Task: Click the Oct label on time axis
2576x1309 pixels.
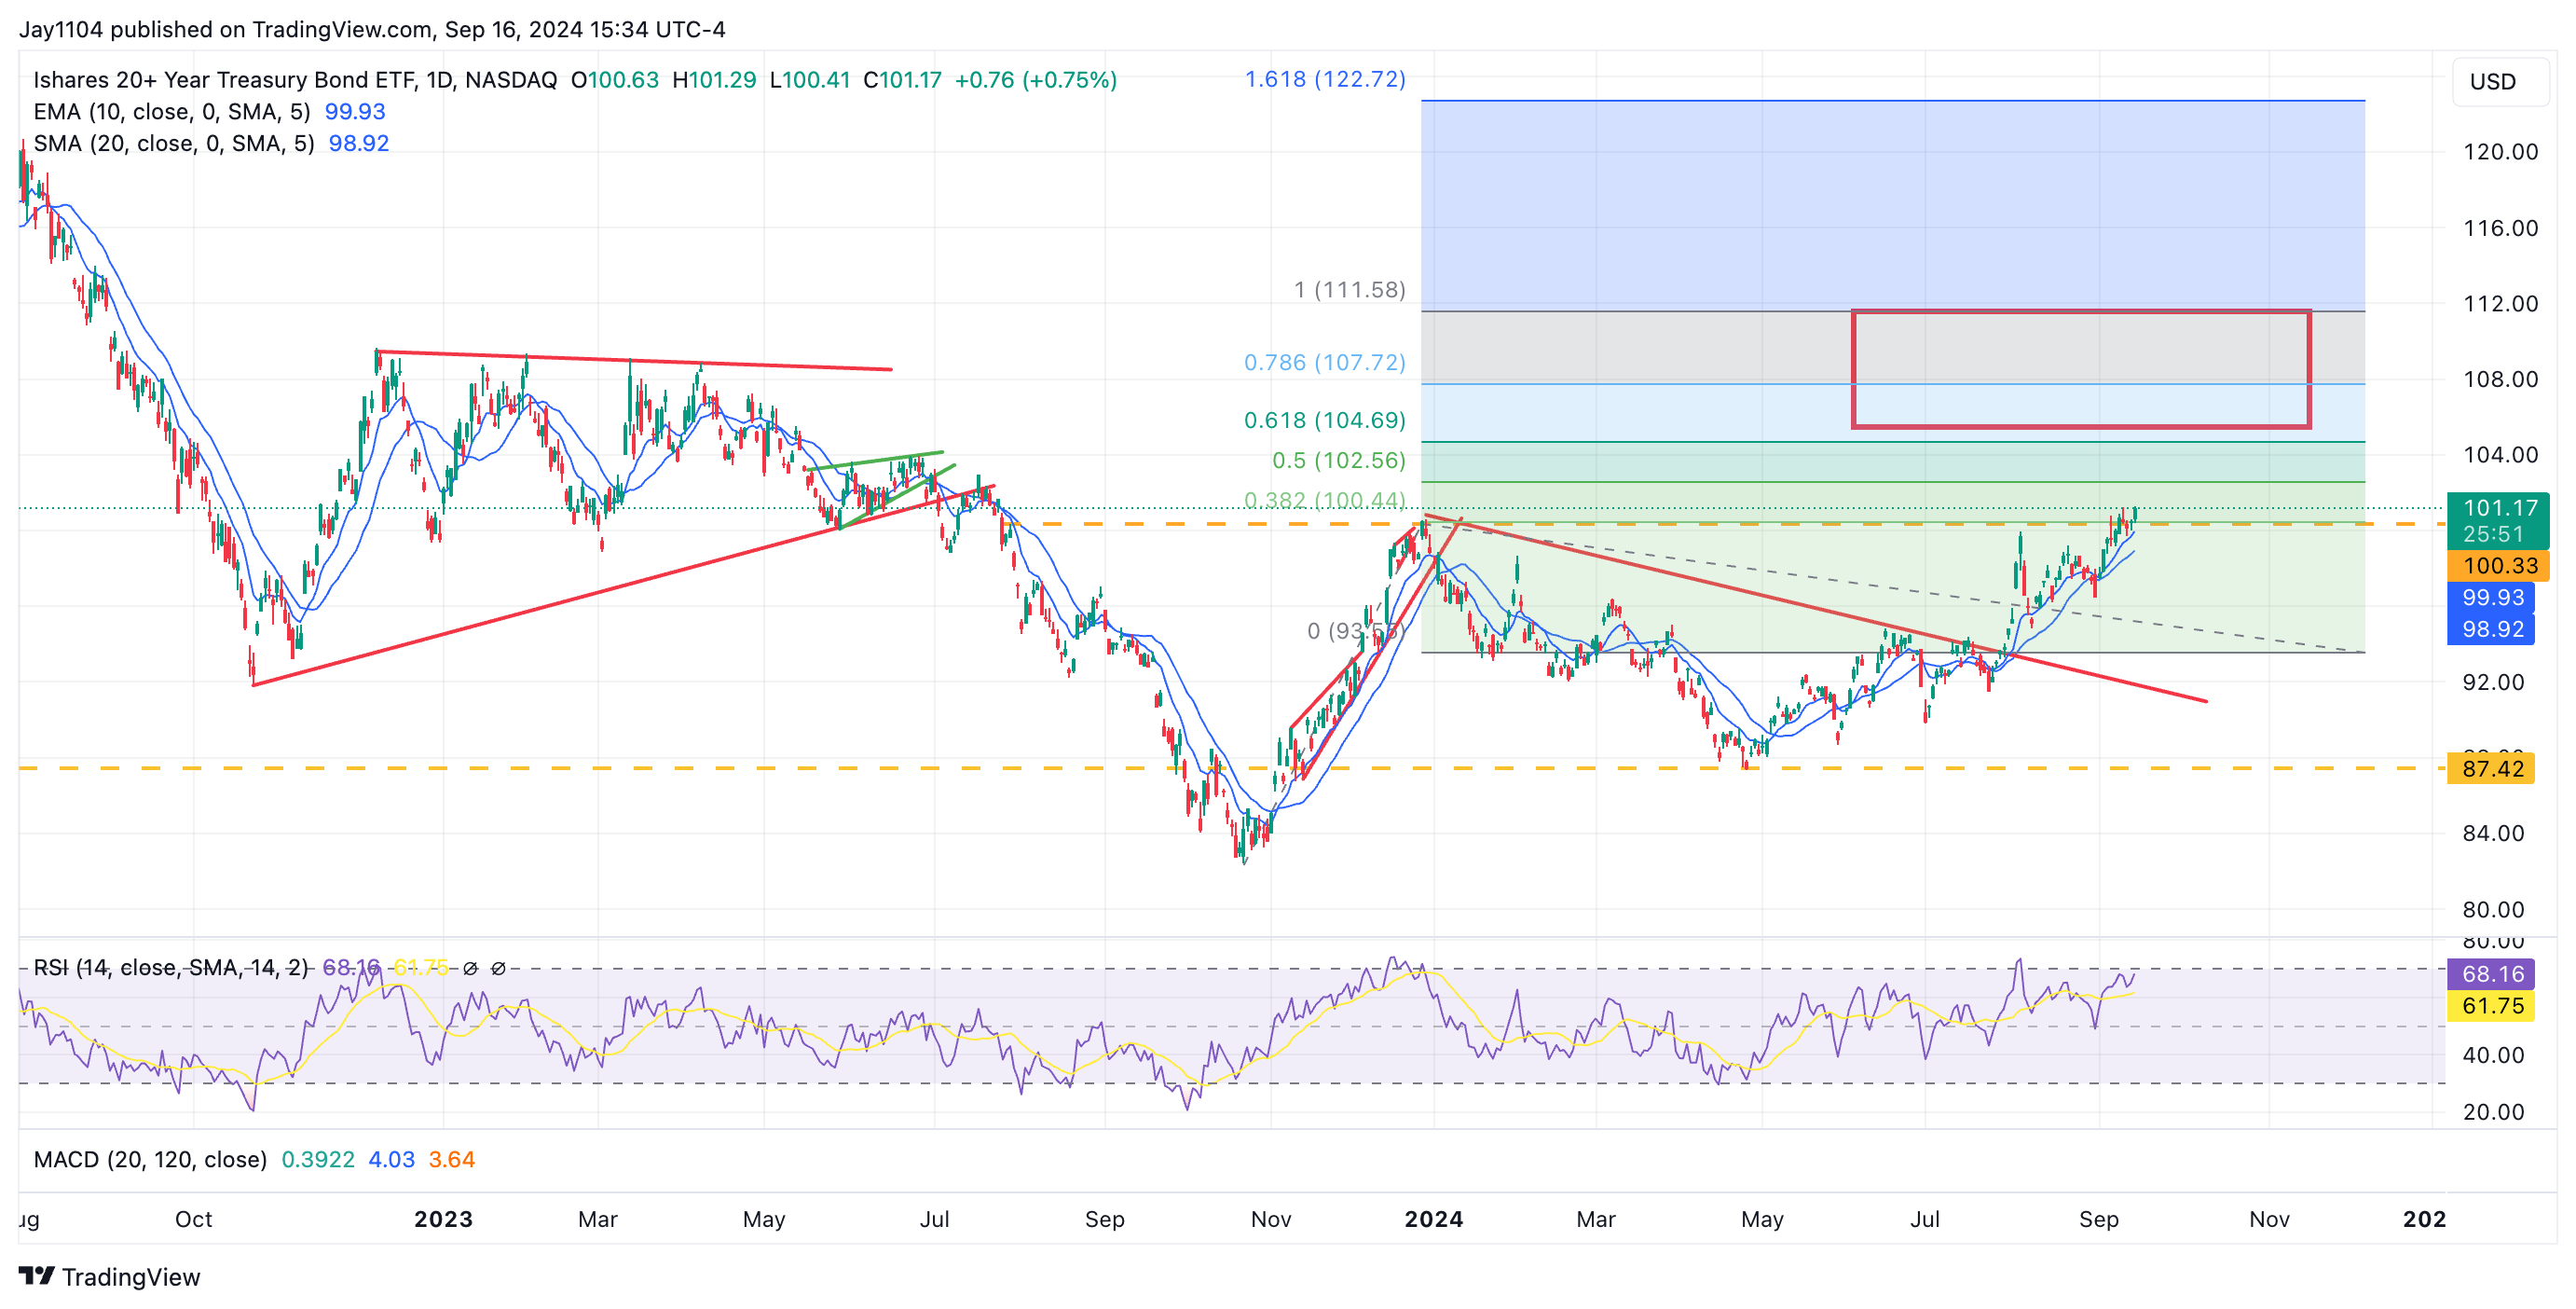Action: point(194,1220)
